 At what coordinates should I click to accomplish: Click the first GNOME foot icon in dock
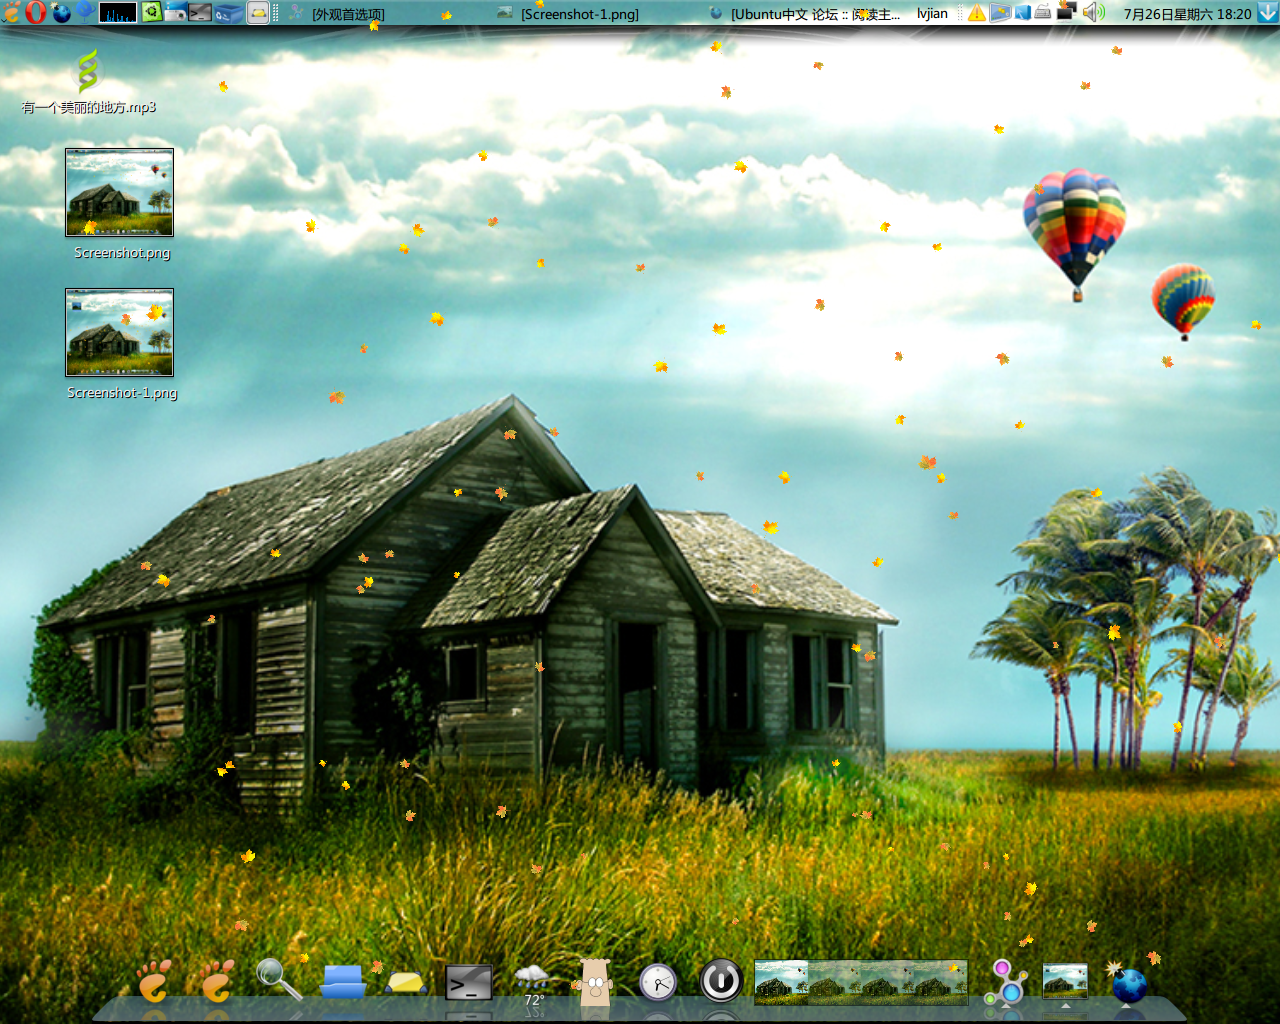[154, 981]
